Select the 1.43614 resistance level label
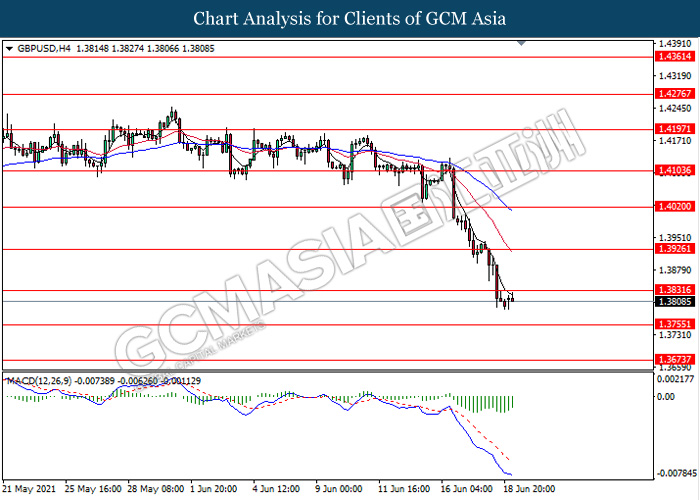Viewport: 700px width, 500px height. point(675,56)
